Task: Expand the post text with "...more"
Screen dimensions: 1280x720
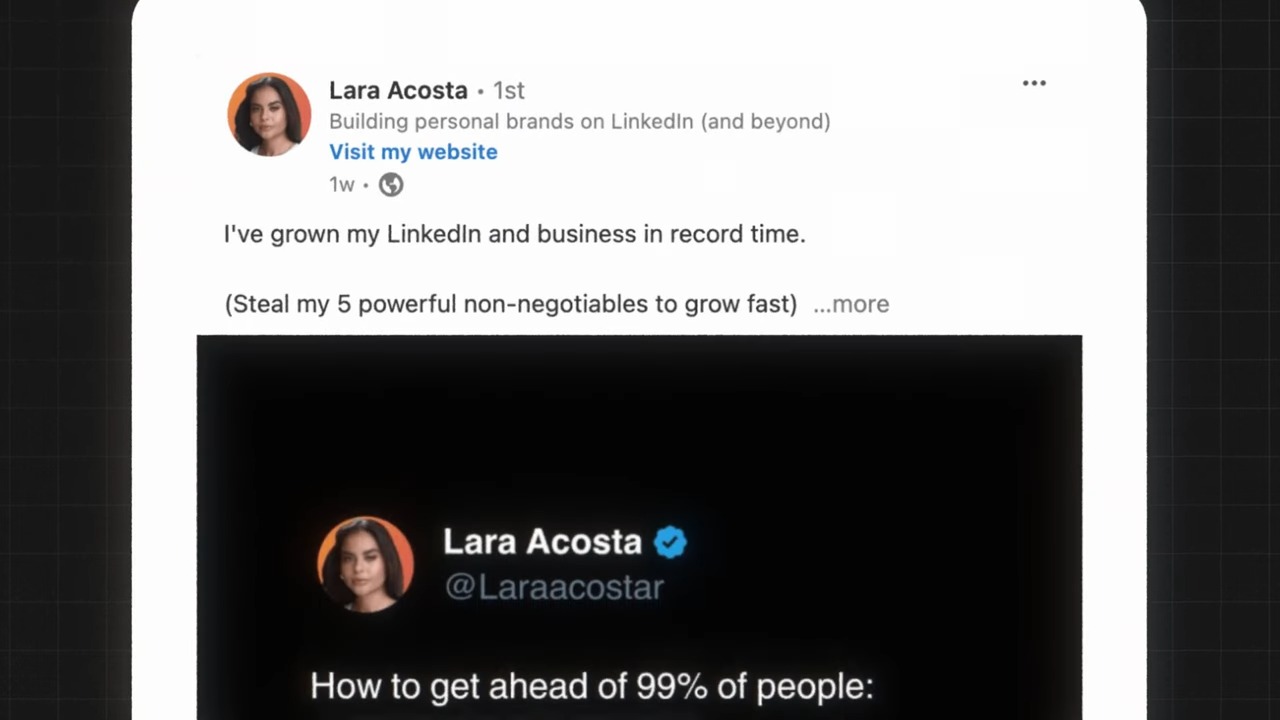Action: (x=851, y=304)
